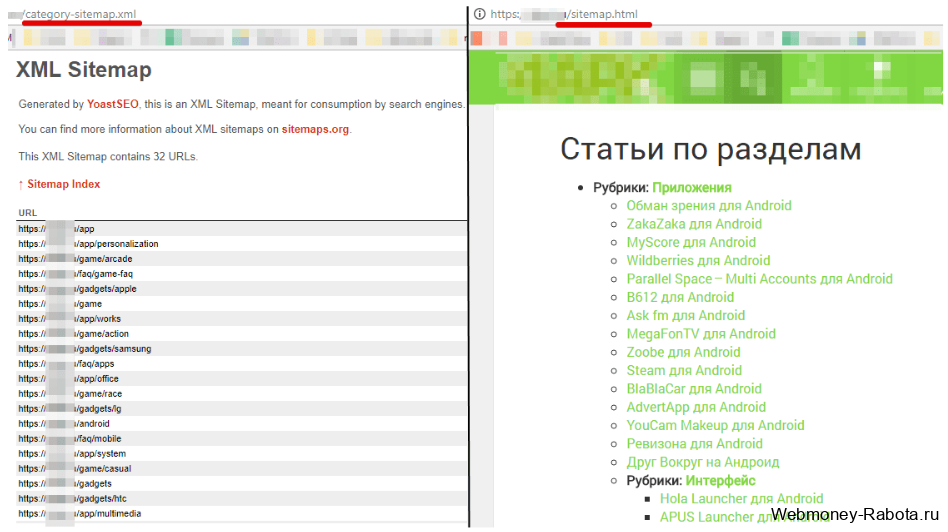
Task: Open the URL ending in /app/personalization
Action: tap(88, 244)
